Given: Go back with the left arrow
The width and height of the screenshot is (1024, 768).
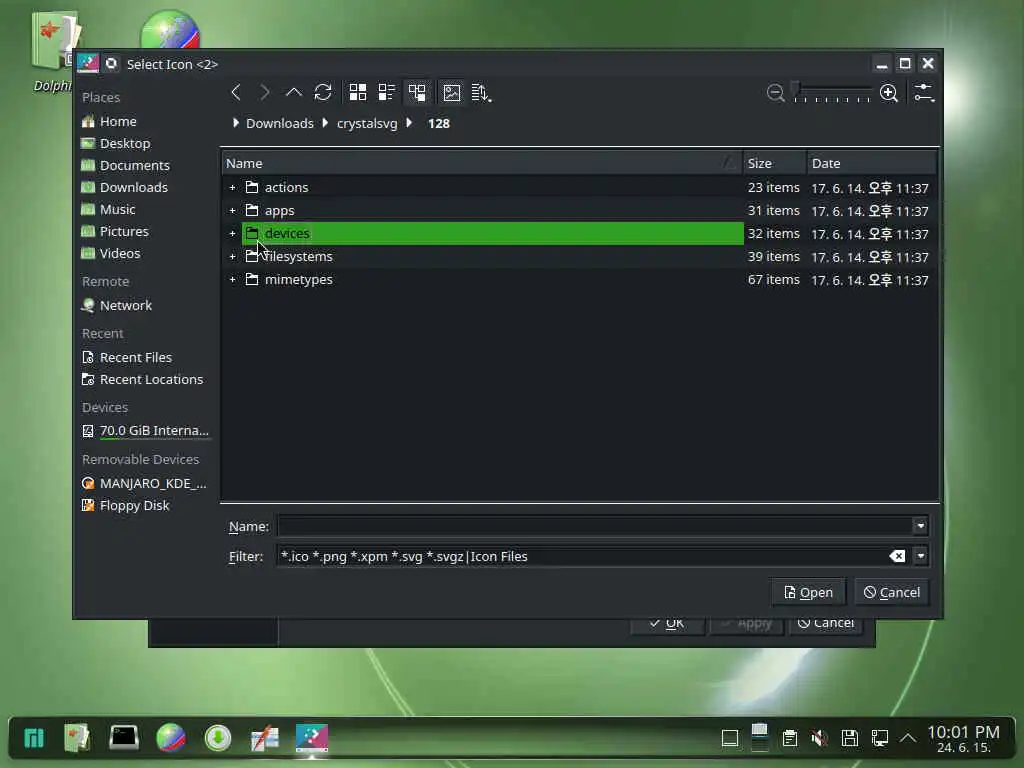Looking at the screenshot, I should tap(236, 92).
